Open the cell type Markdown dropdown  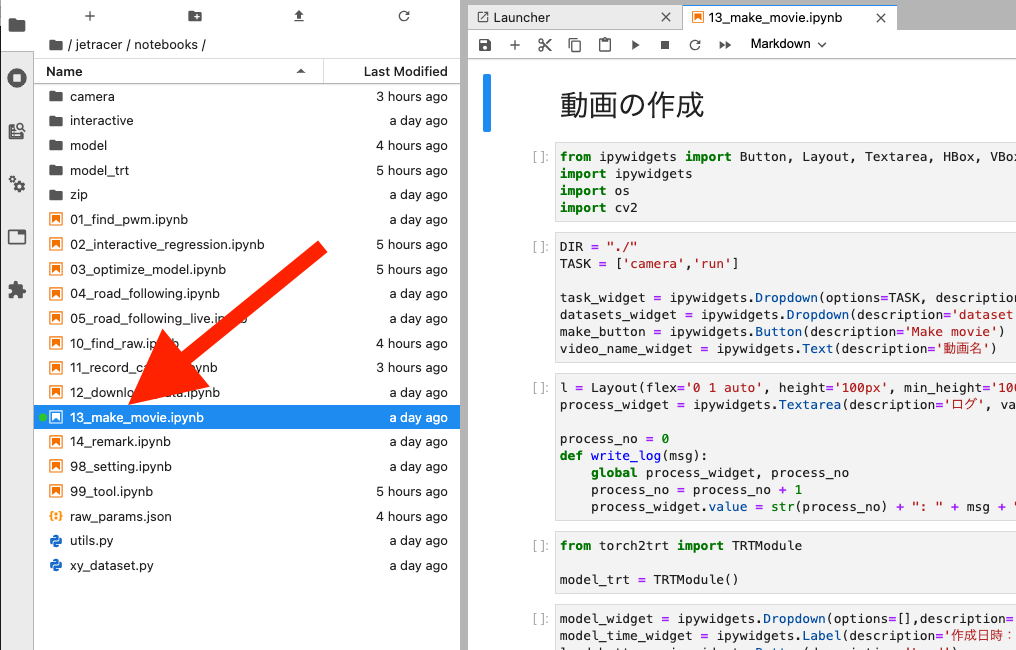pyautogui.click(x=788, y=44)
